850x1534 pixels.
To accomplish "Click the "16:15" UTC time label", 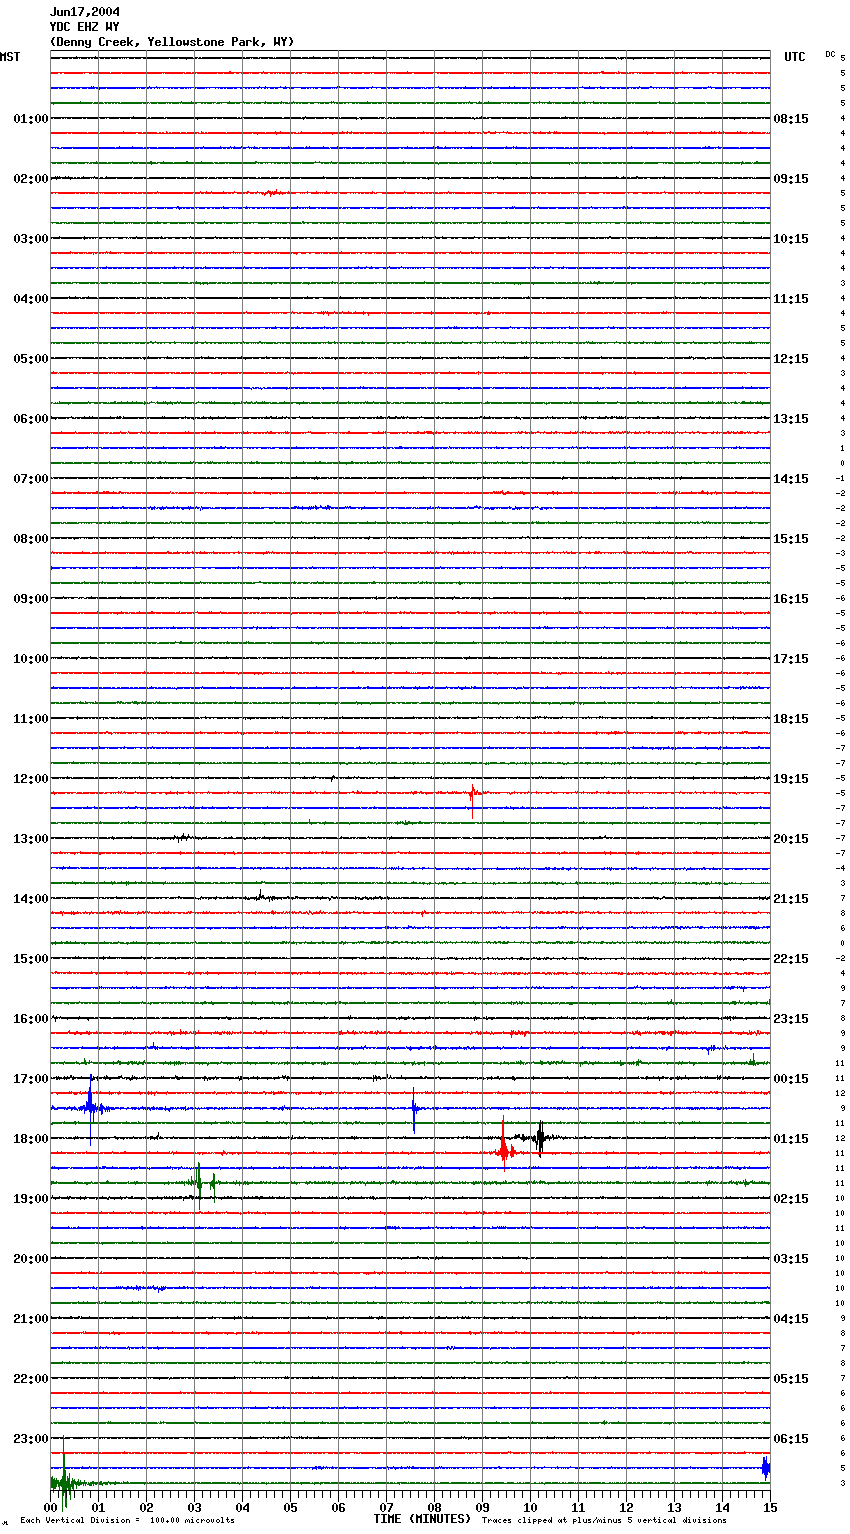I will (791, 599).
